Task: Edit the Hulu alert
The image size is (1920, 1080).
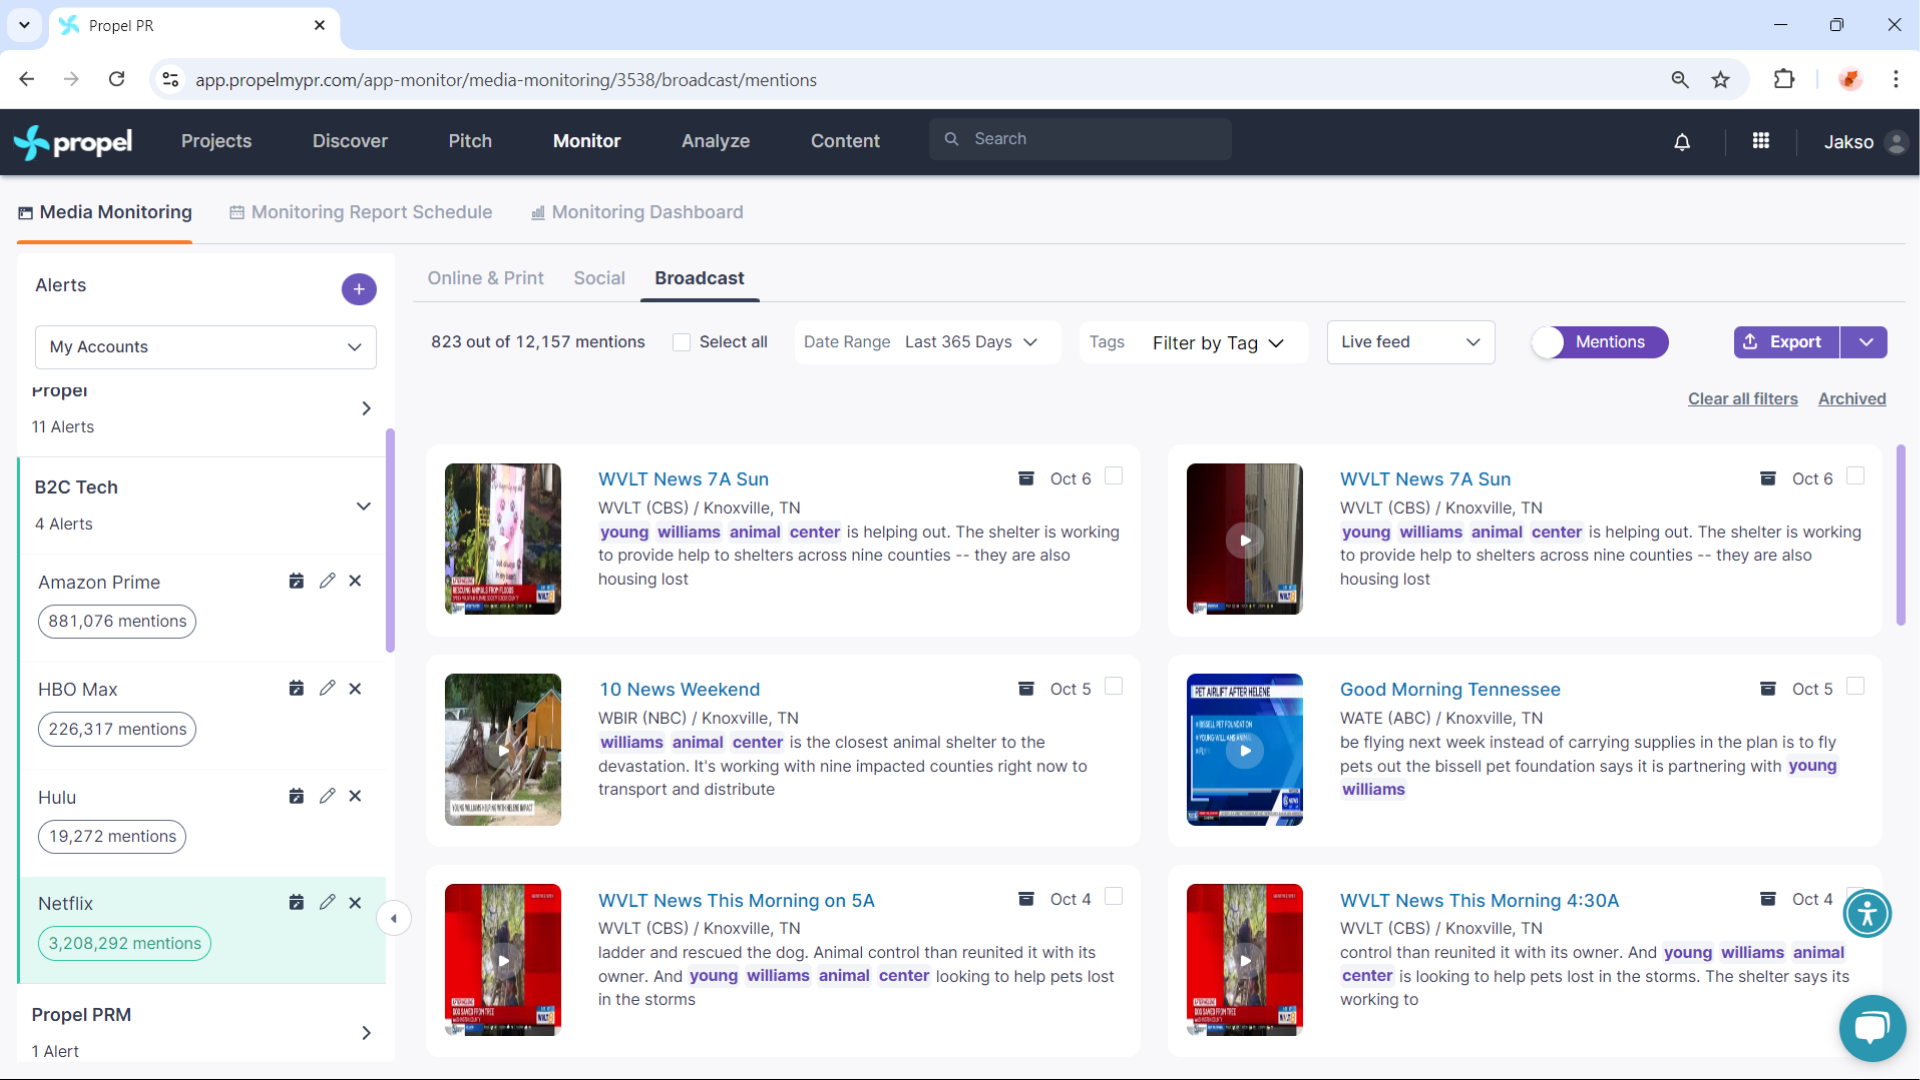Action: [327, 796]
